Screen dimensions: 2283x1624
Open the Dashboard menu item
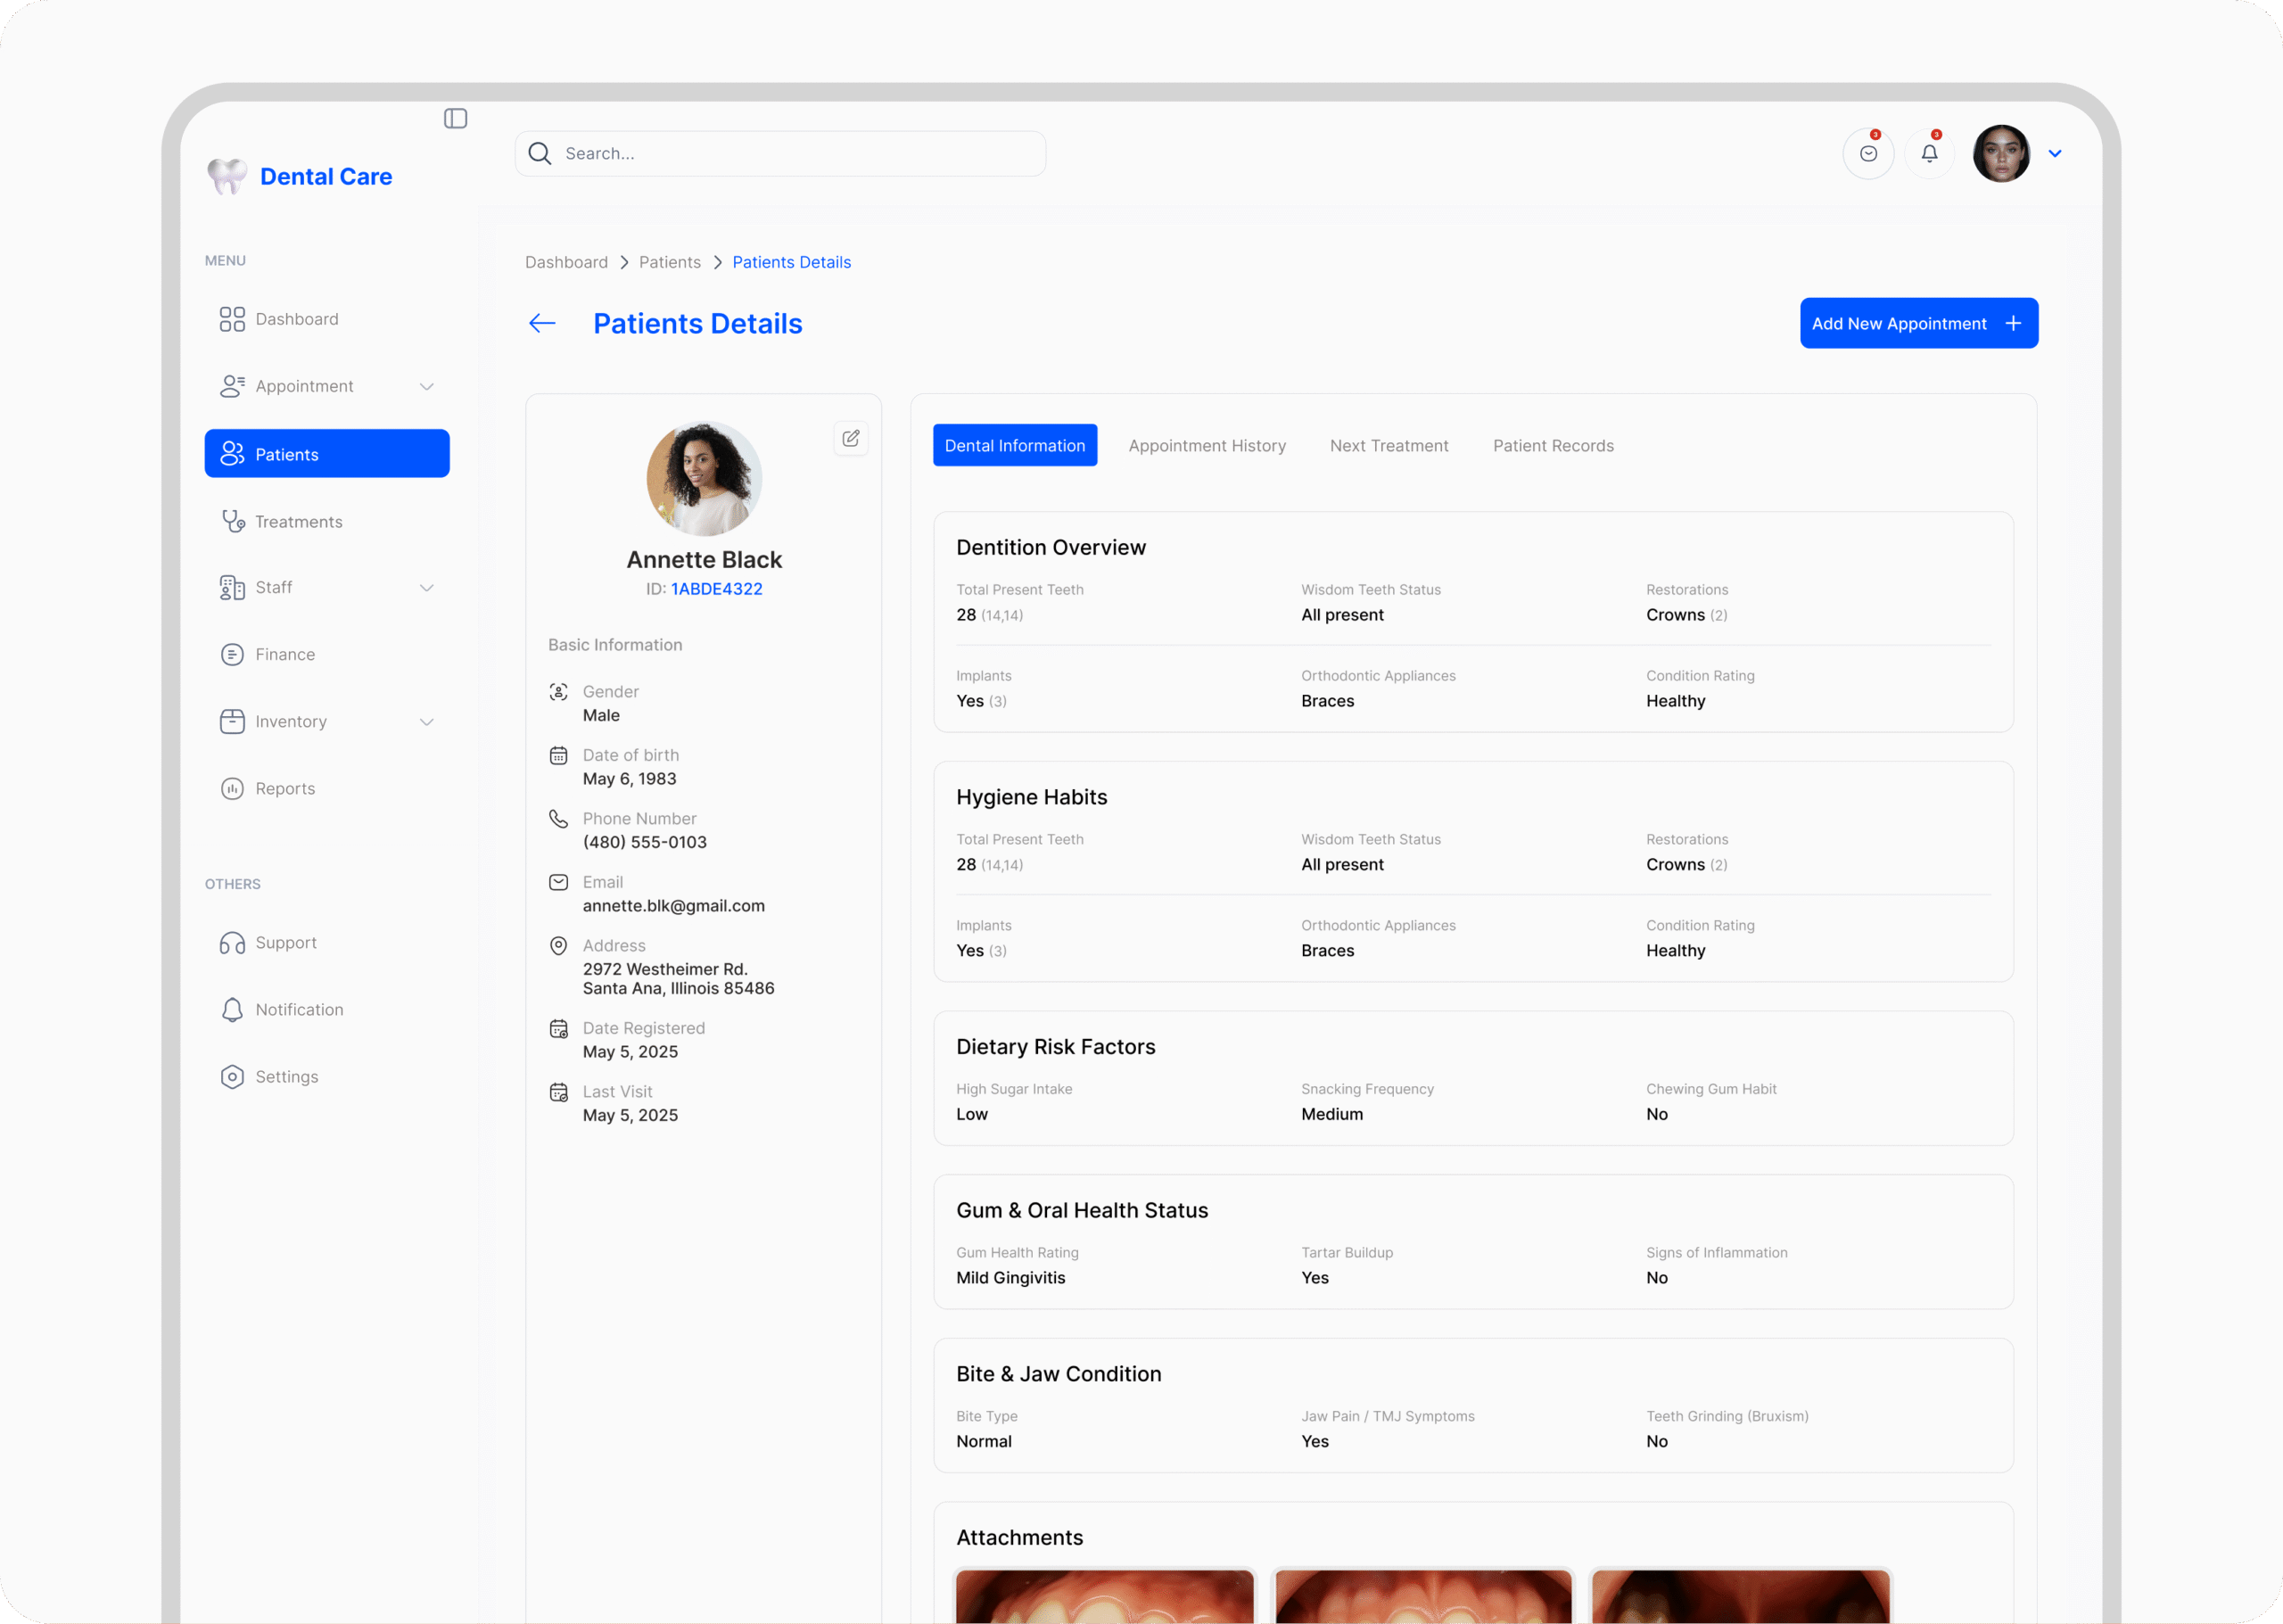click(327, 319)
